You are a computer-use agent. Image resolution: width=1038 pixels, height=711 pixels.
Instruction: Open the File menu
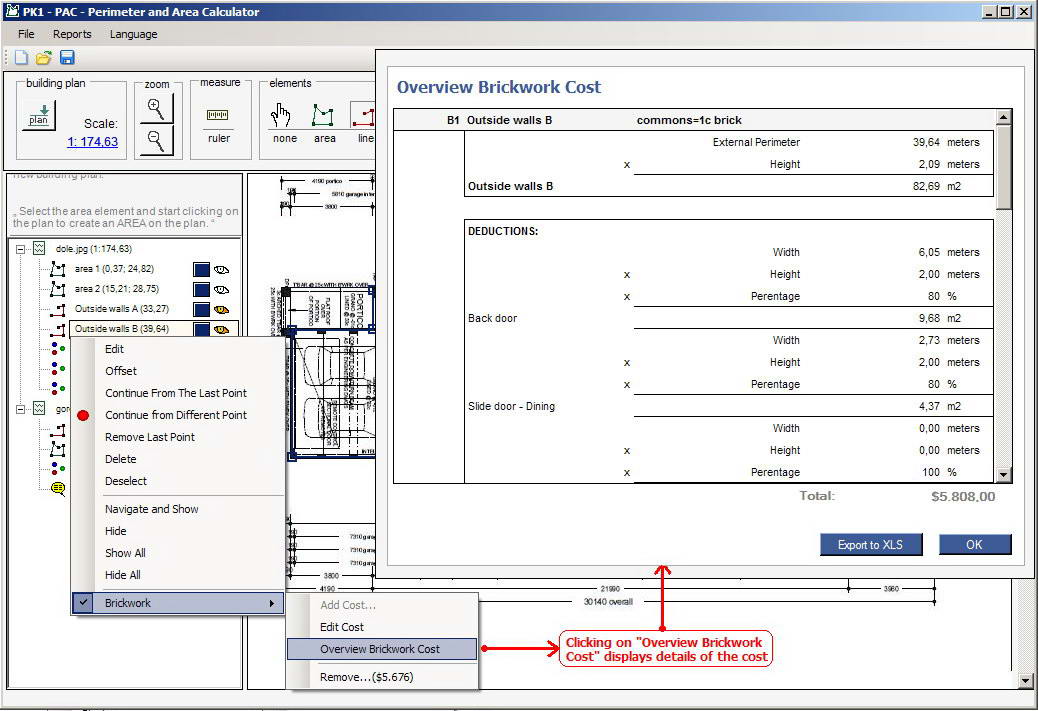click(x=26, y=34)
